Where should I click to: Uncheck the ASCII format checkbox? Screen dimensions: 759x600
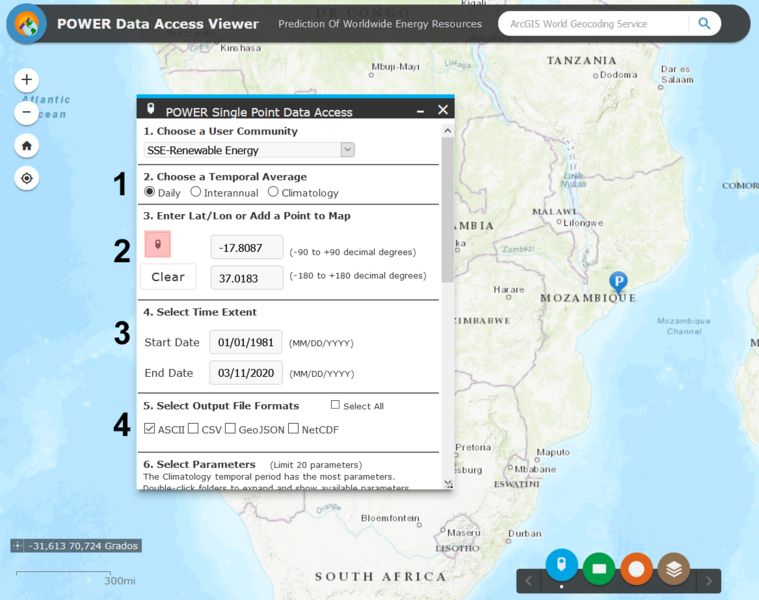(150, 429)
